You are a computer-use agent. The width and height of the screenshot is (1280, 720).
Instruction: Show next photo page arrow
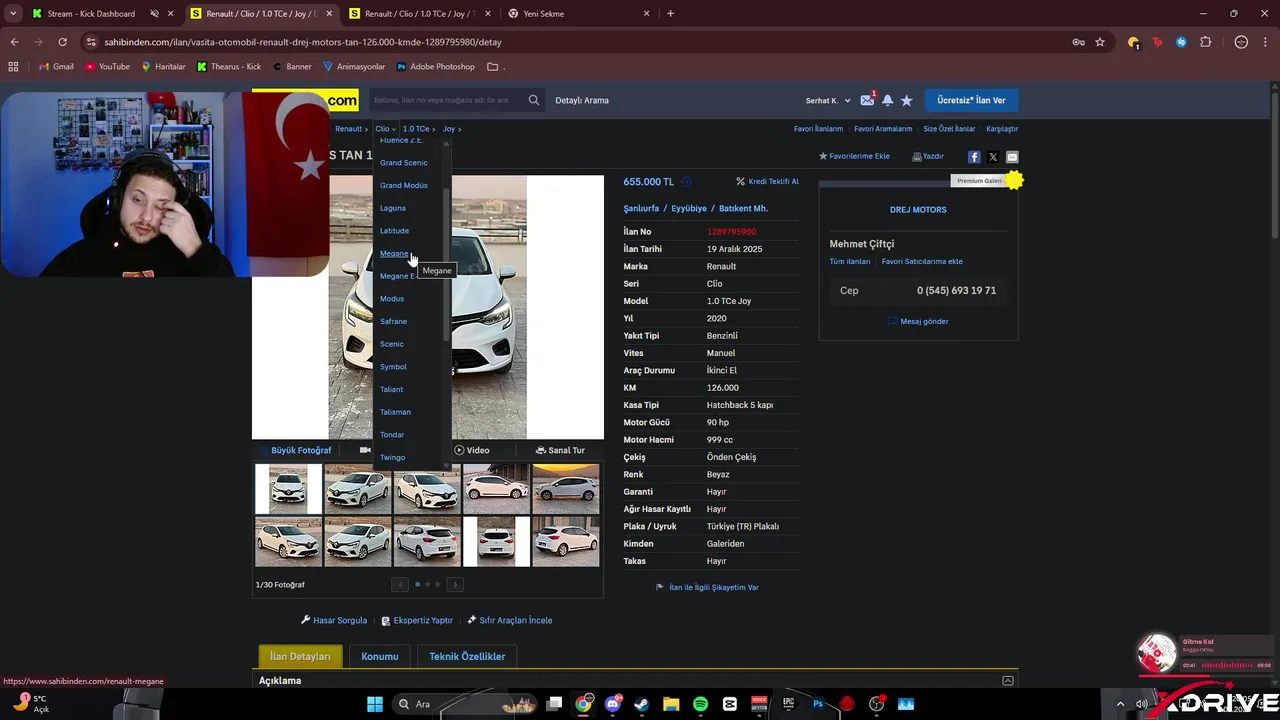pos(455,584)
